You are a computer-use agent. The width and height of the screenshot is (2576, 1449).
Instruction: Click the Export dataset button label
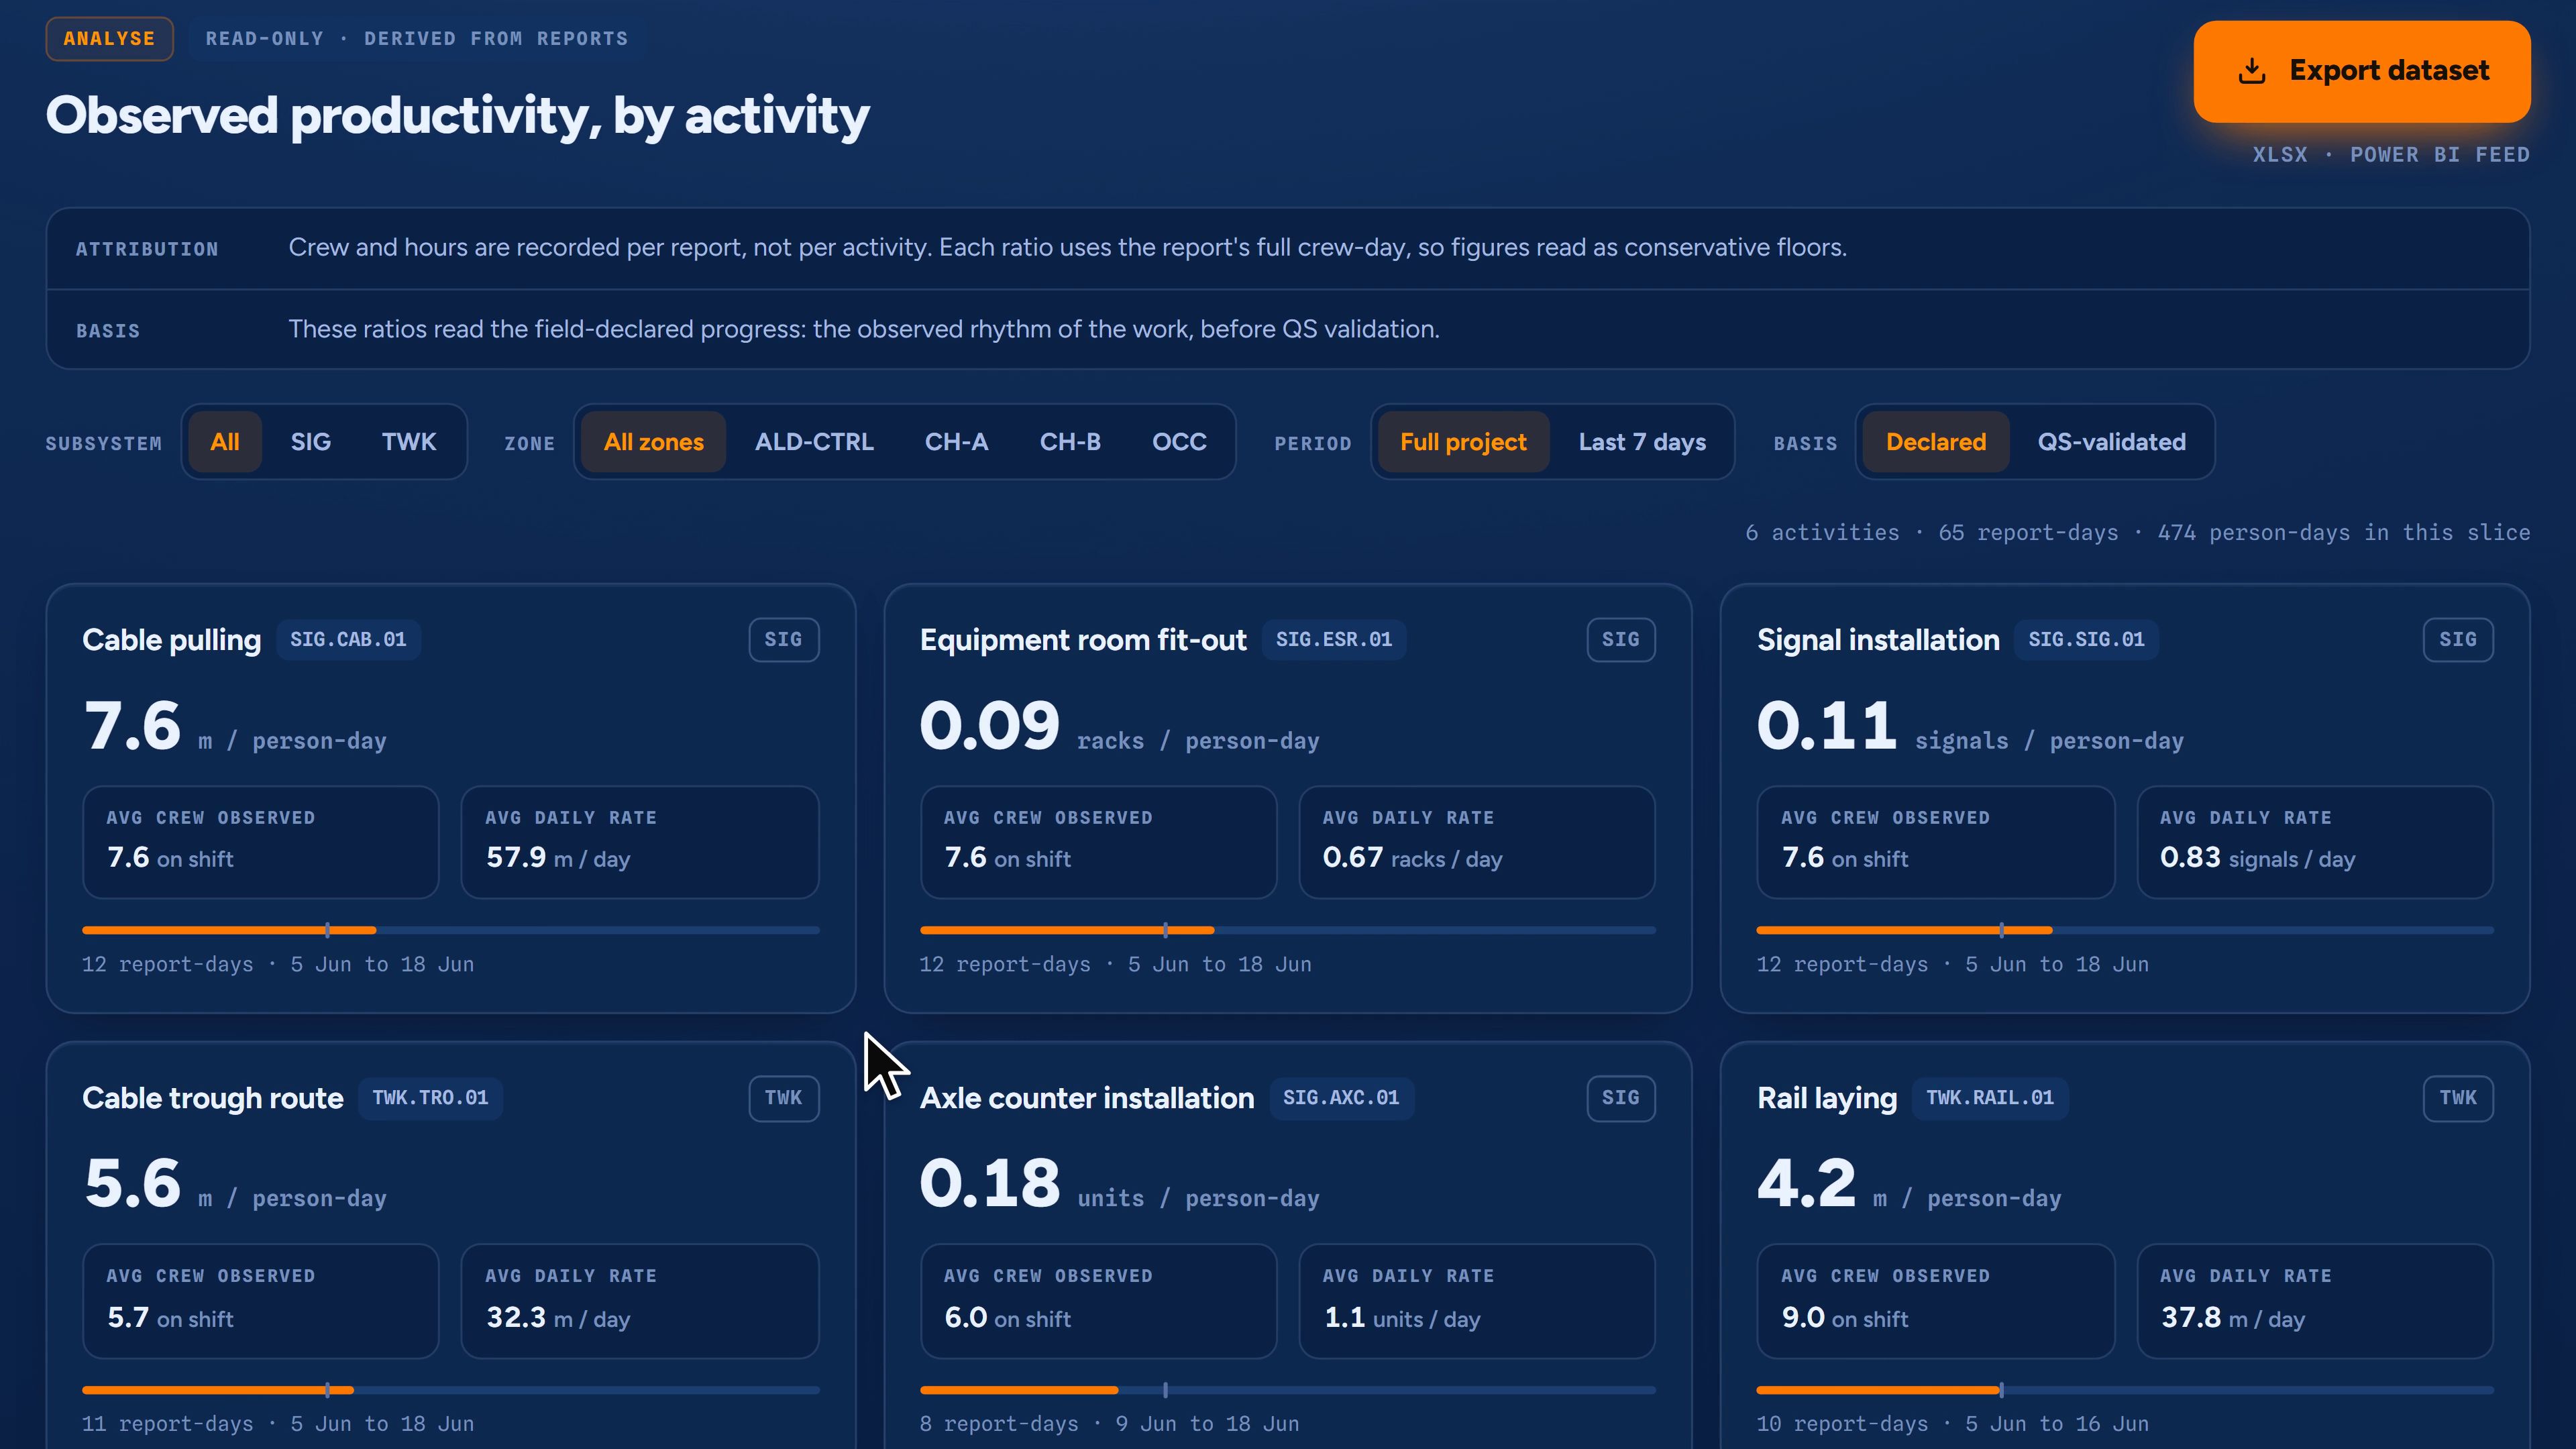[x=2389, y=71]
